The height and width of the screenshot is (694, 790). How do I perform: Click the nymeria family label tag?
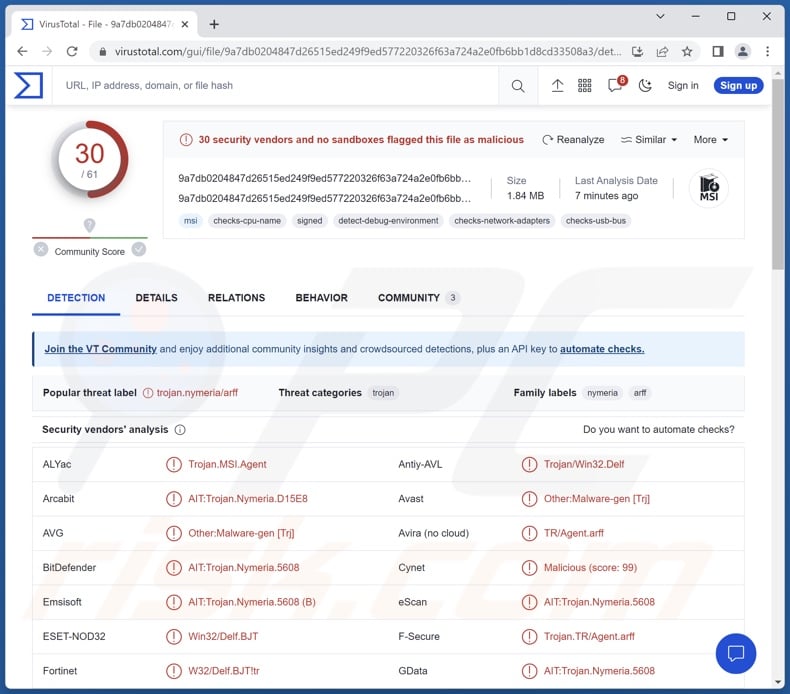click(x=602, y=393)
